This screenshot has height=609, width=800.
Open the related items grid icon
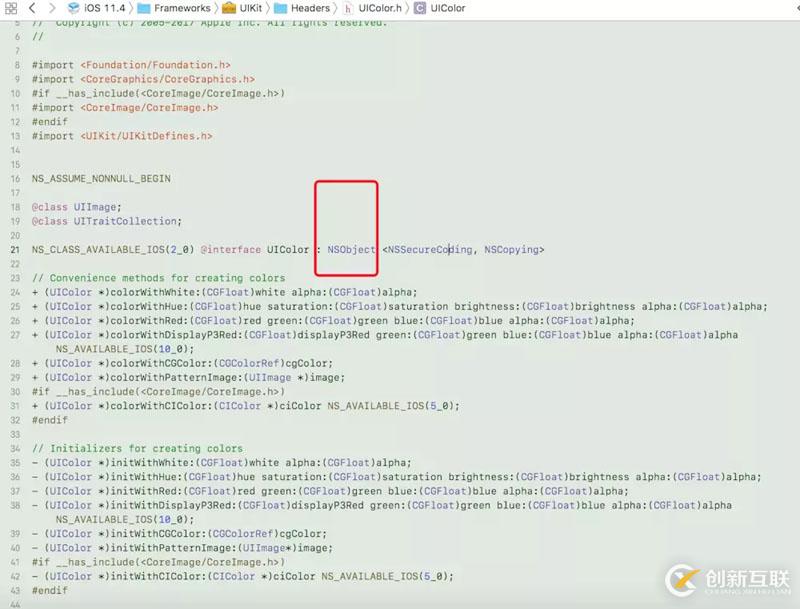pos(11,8)
